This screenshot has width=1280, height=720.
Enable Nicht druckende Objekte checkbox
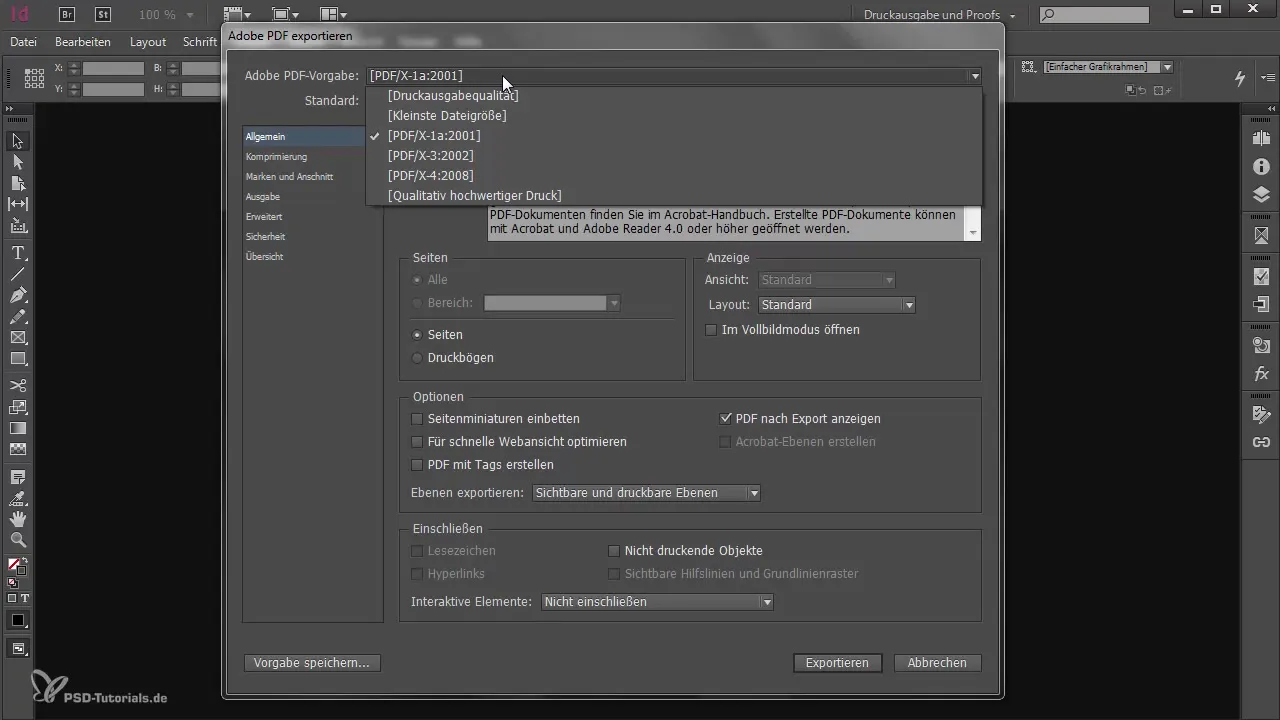tap(615, 551)
